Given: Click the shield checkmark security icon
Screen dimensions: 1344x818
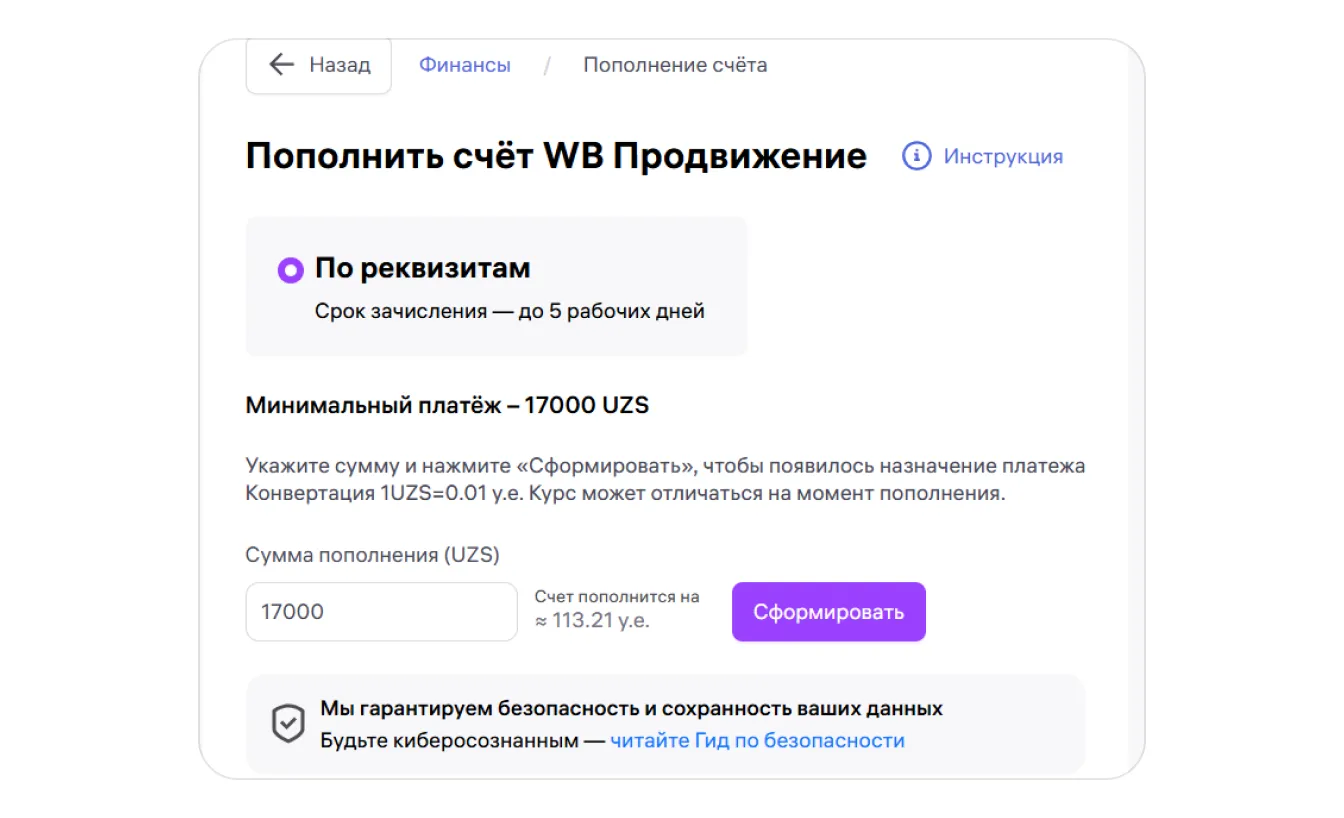Looking at the screenshot, I should click(288, 724).
